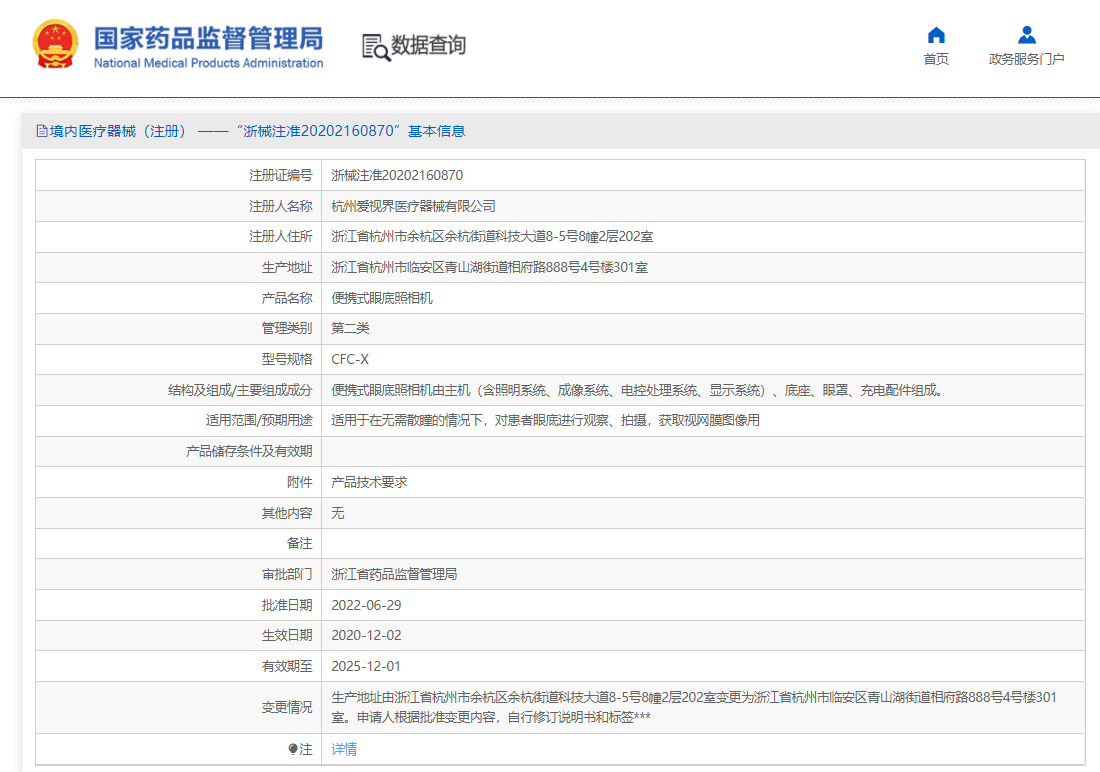Click the 备注 row label
The image size is (1100, 772).
click(300, 543)
